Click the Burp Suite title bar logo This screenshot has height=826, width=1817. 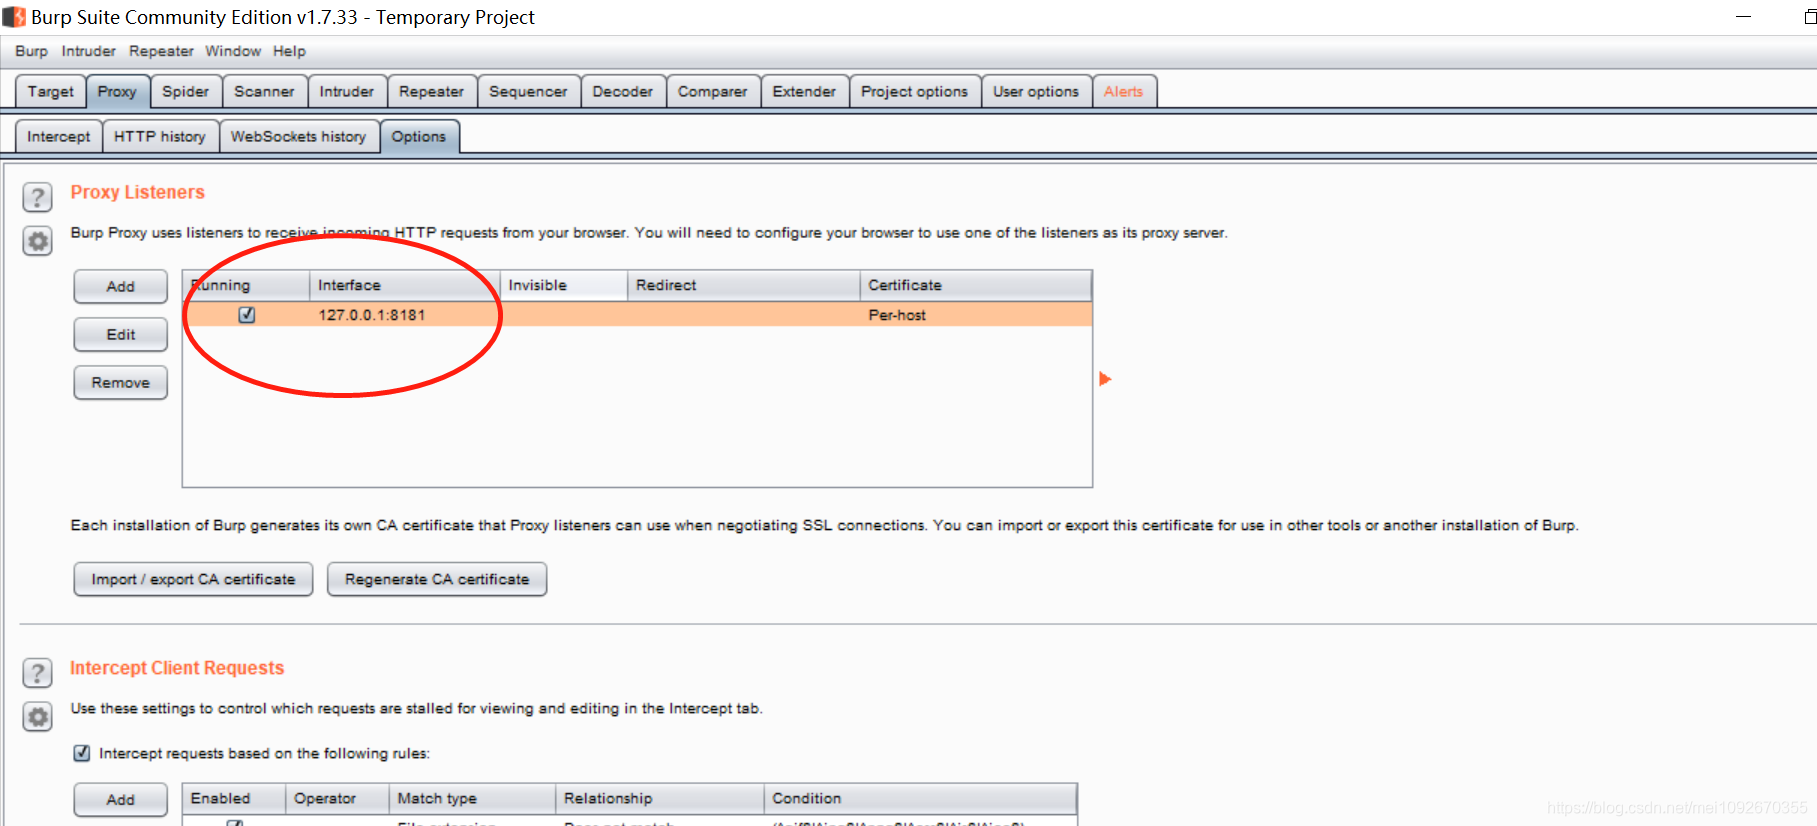coord(14,17)
